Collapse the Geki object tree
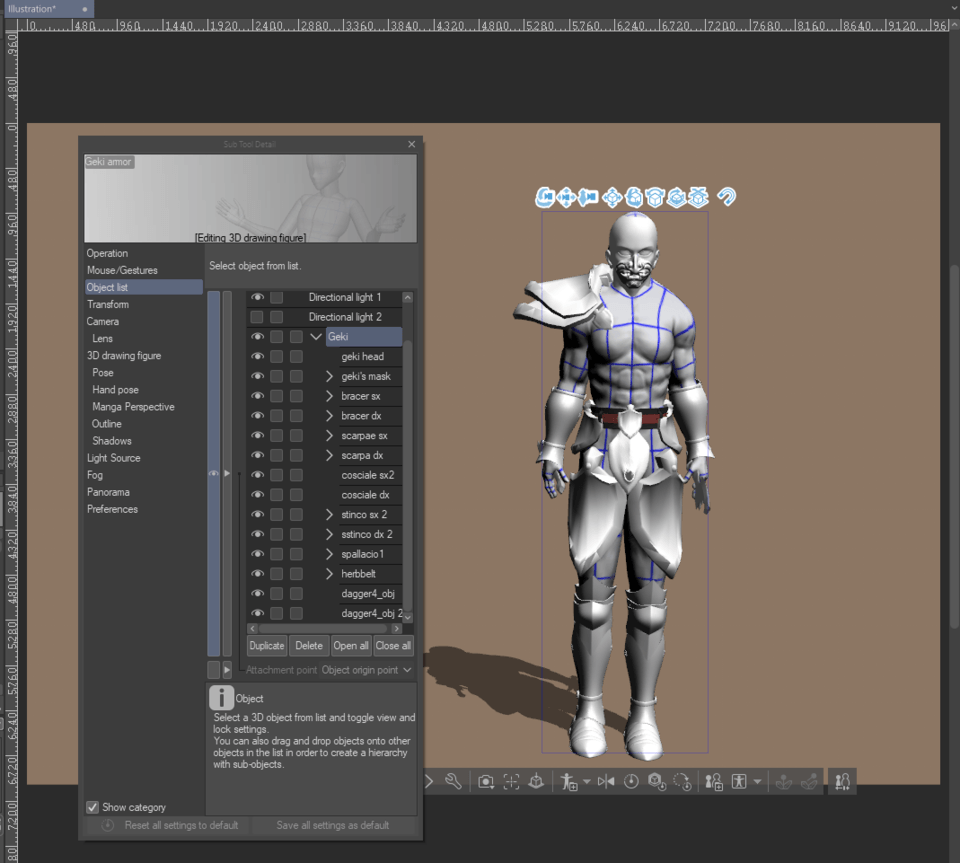960x863 pixels. coord(316,337)
